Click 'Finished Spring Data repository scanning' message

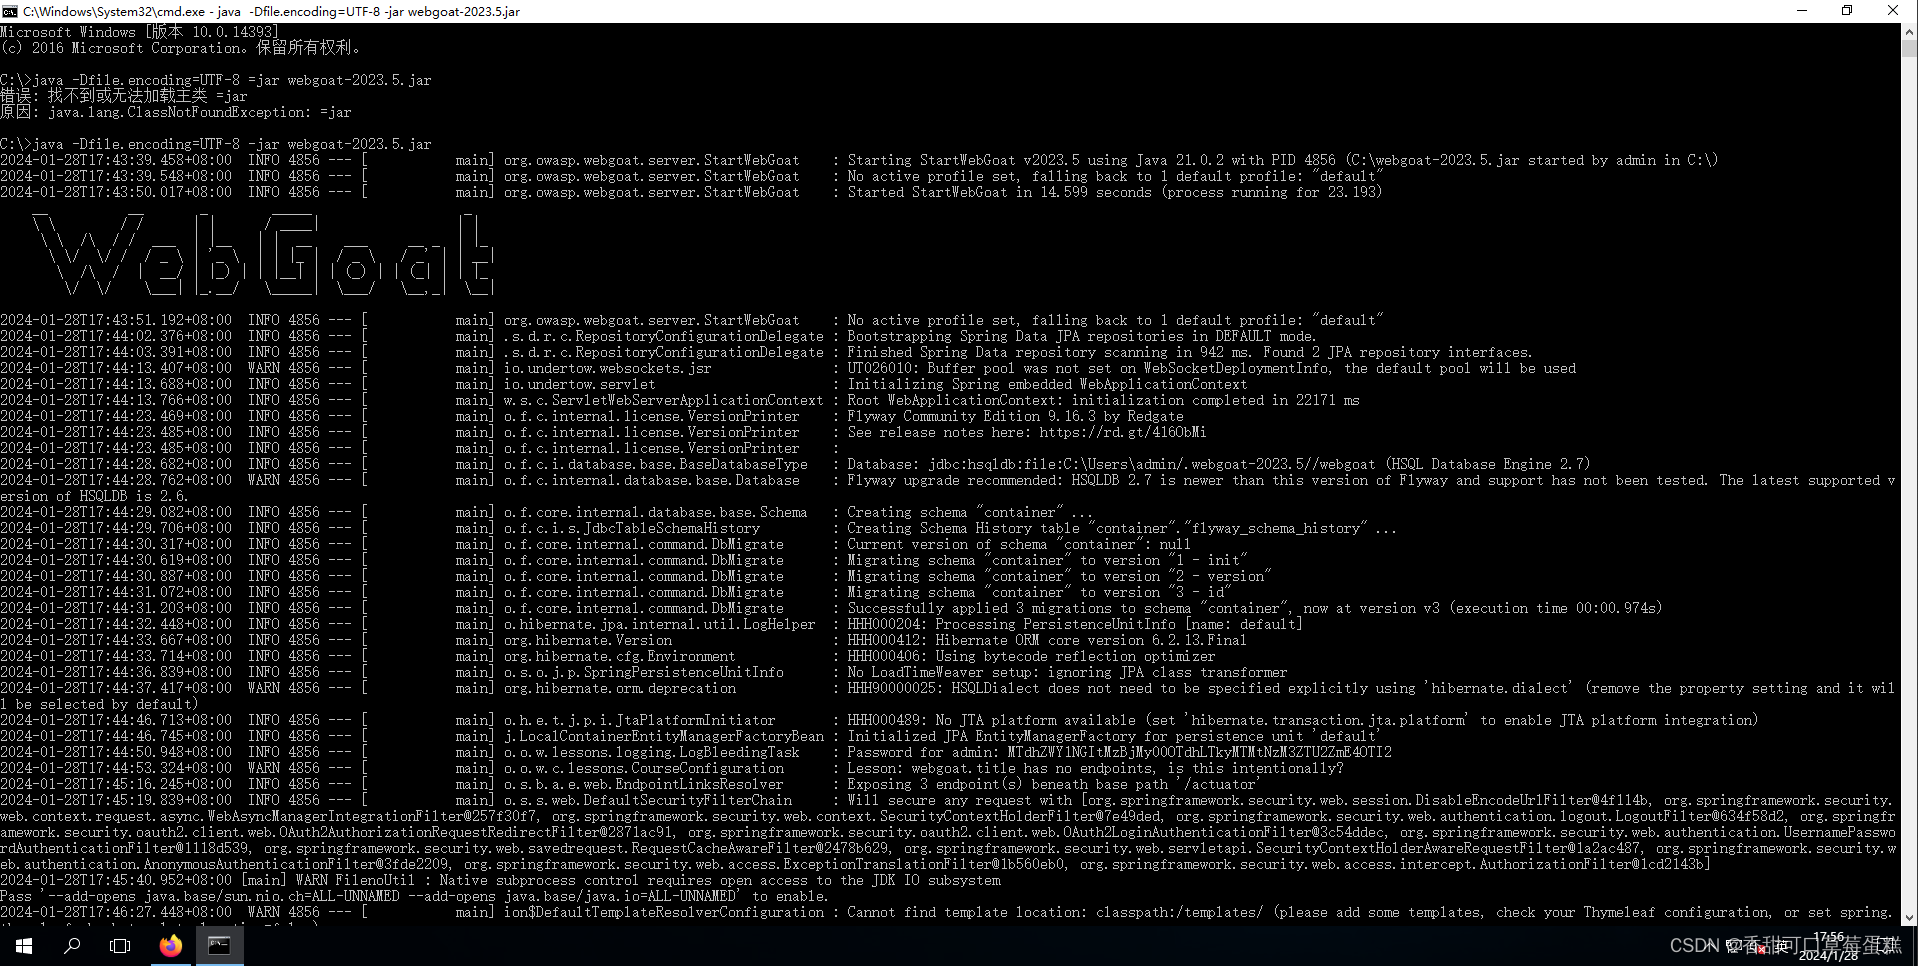coord(1189,352)
